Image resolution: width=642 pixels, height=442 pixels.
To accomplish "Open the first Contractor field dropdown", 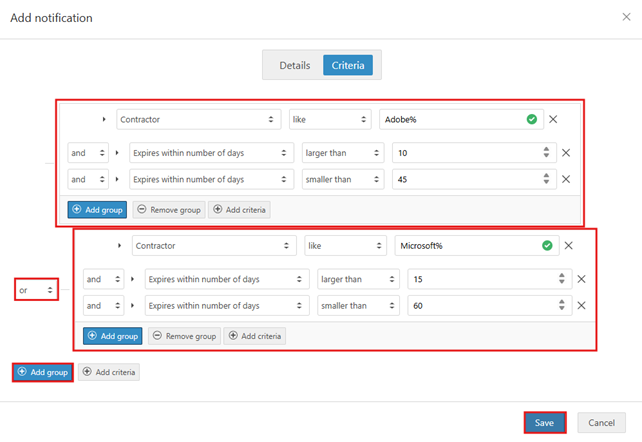I will (x=198, y=119).
